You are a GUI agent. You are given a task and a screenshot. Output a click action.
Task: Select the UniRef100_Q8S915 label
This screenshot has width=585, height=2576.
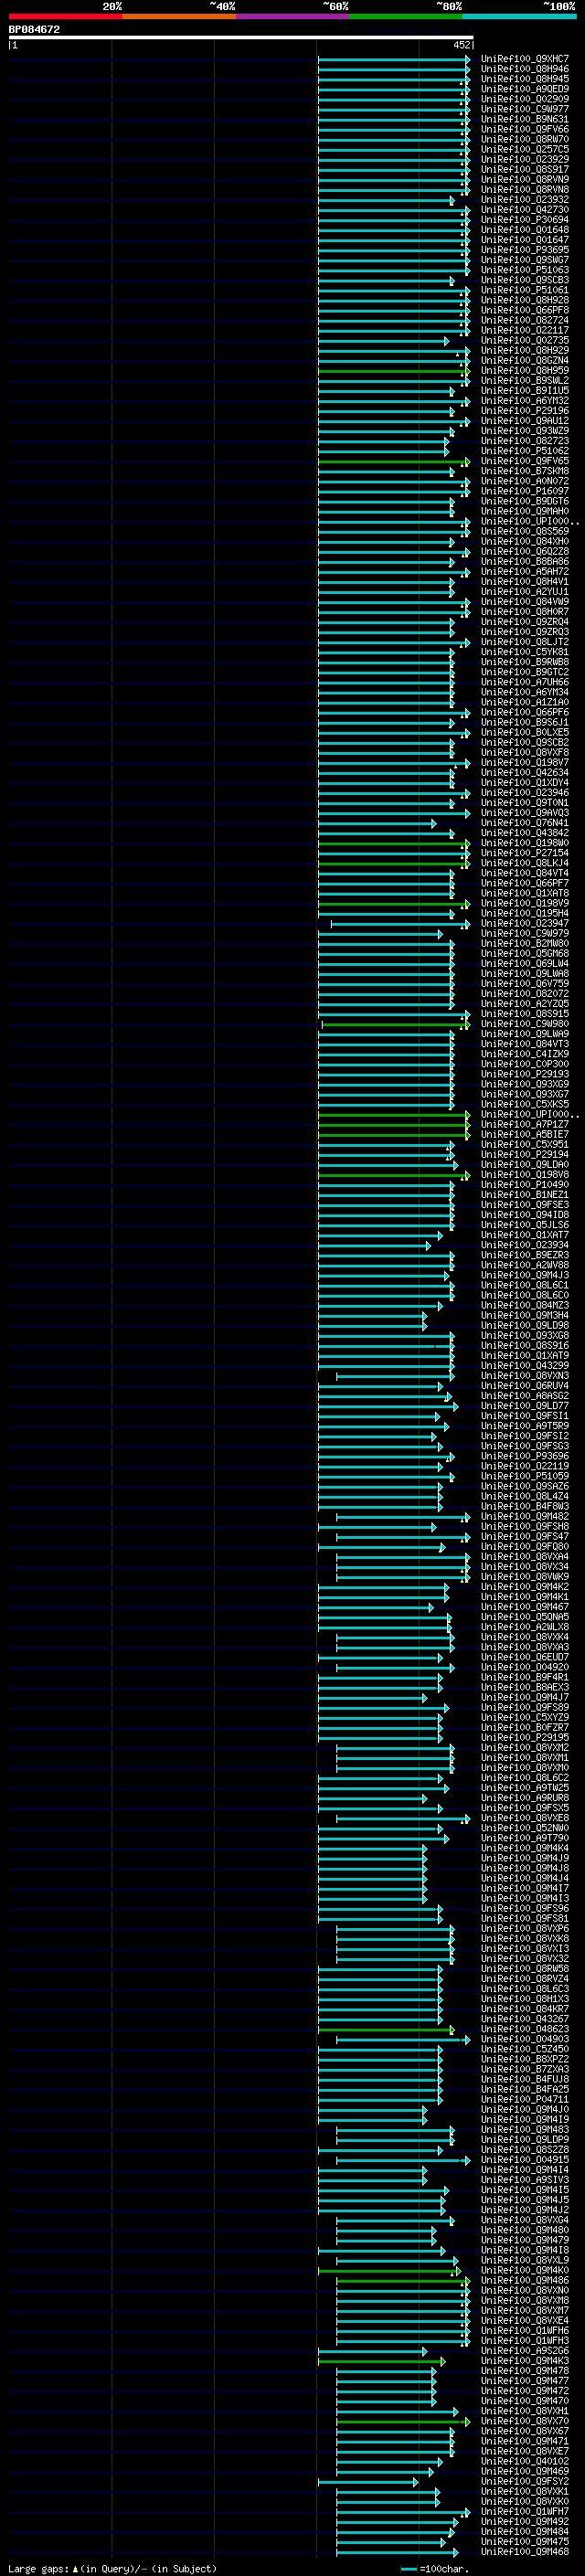pos(524,1014)
